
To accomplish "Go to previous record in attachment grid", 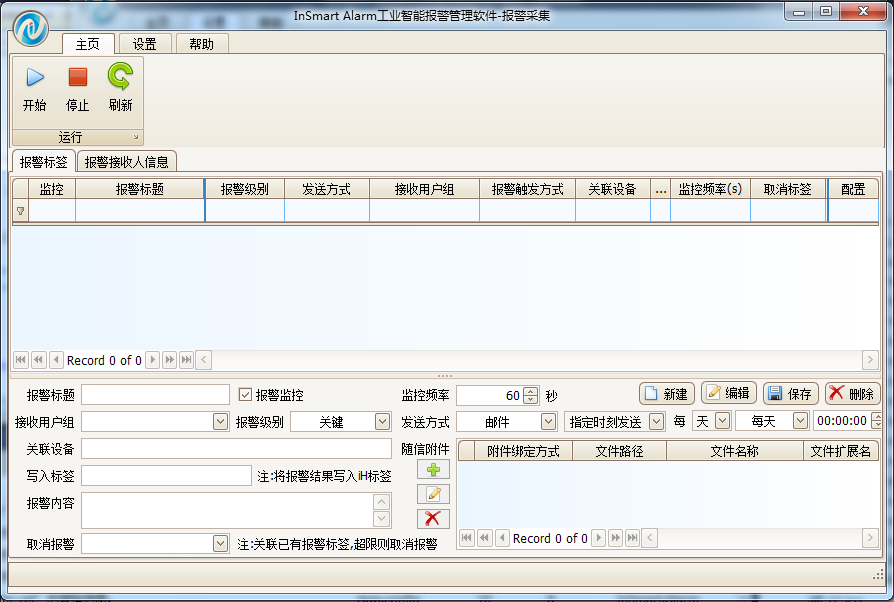I will [502, 538].
